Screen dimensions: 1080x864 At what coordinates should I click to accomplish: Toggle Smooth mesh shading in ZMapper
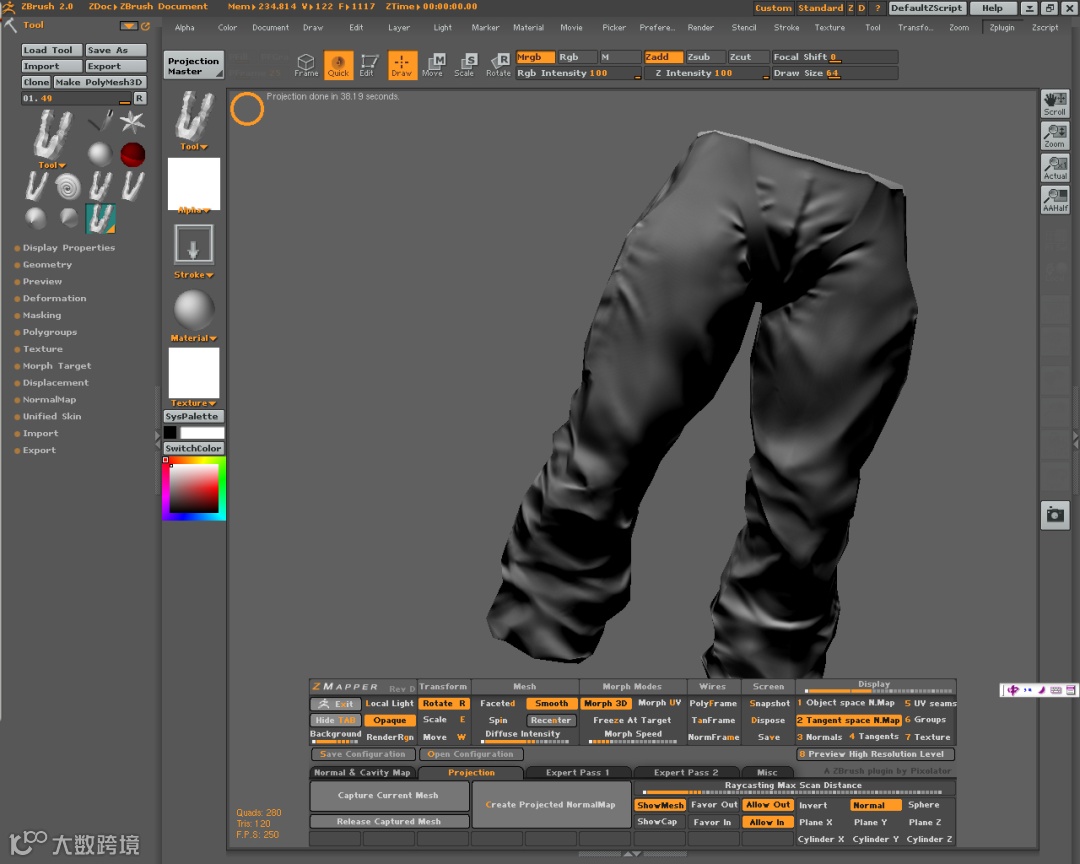point(551,703)
